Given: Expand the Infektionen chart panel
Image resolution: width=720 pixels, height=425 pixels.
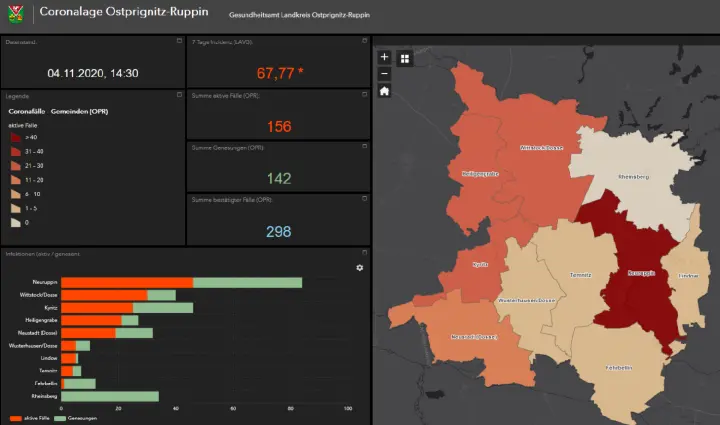Looking at the screenshot, I should pos(363,253).
